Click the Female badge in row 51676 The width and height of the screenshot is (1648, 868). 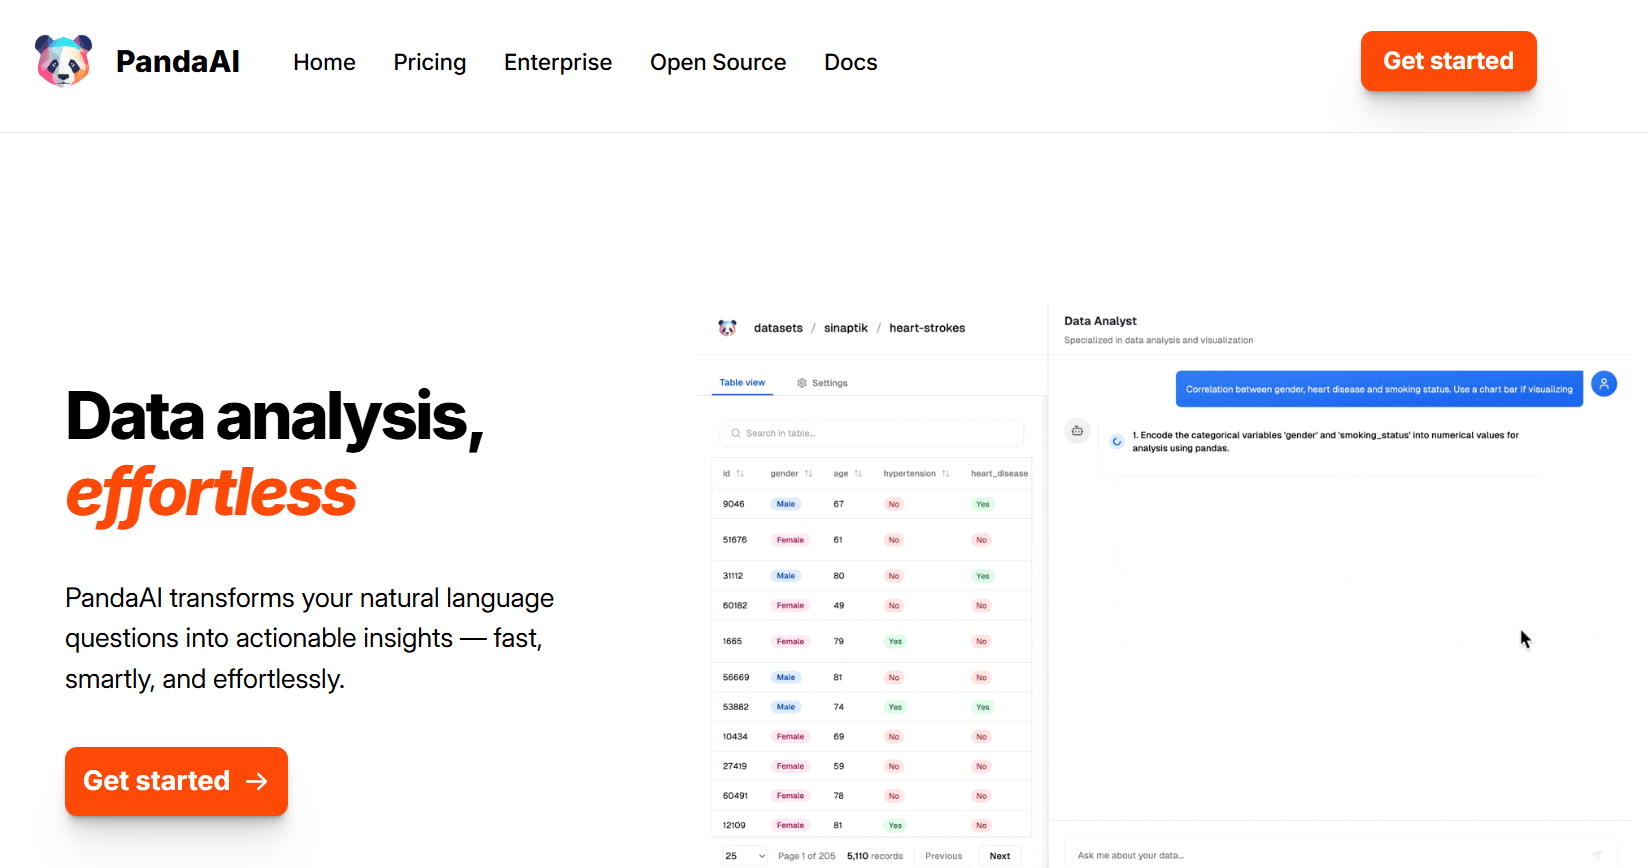(790, 540)
